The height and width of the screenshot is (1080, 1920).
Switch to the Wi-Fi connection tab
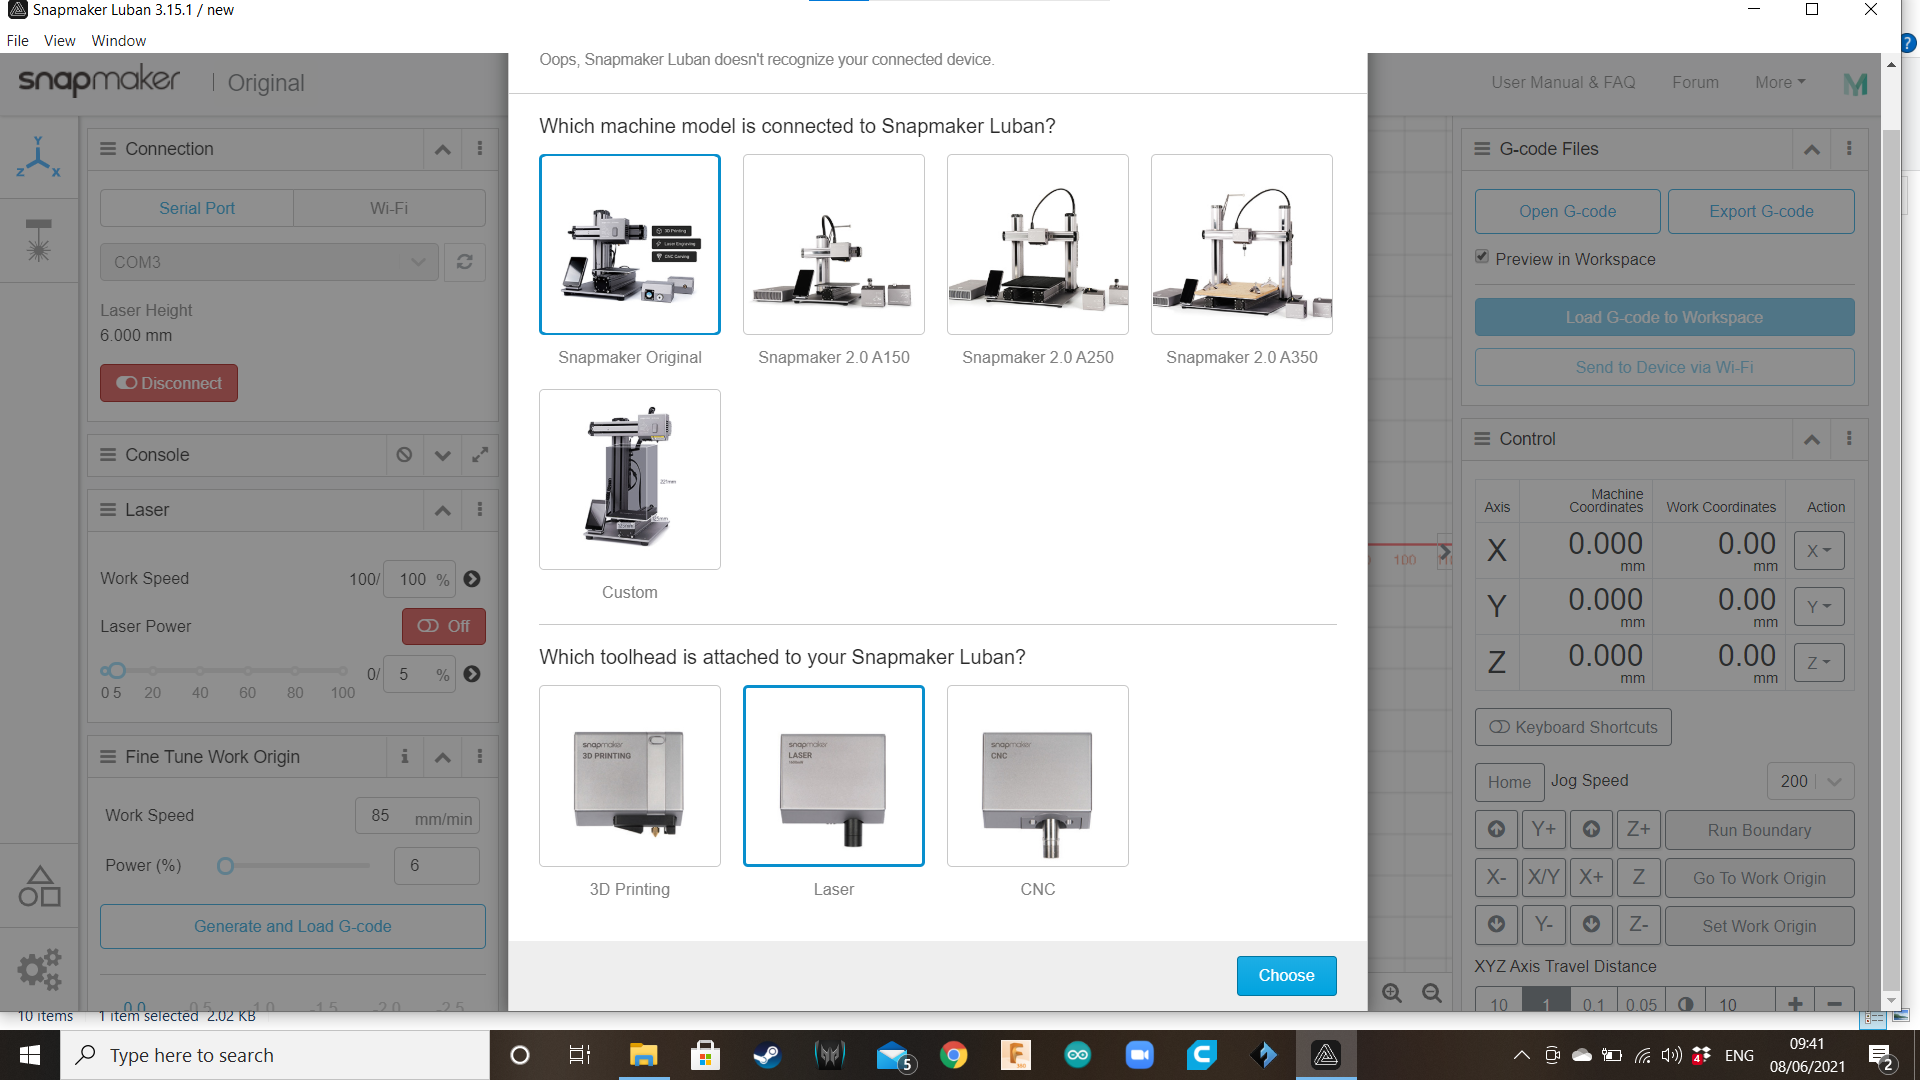click(x=389, y=208)
